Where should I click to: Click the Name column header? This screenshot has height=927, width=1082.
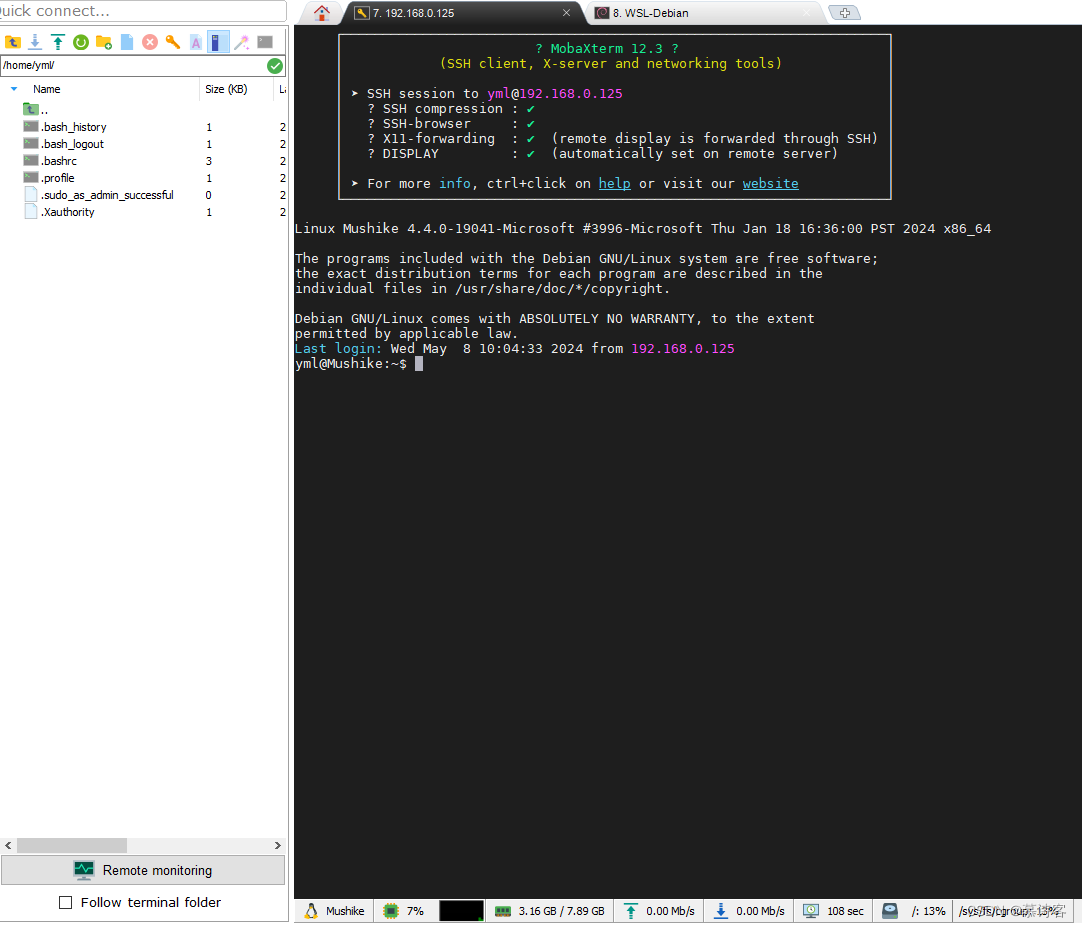pos(46,89)
